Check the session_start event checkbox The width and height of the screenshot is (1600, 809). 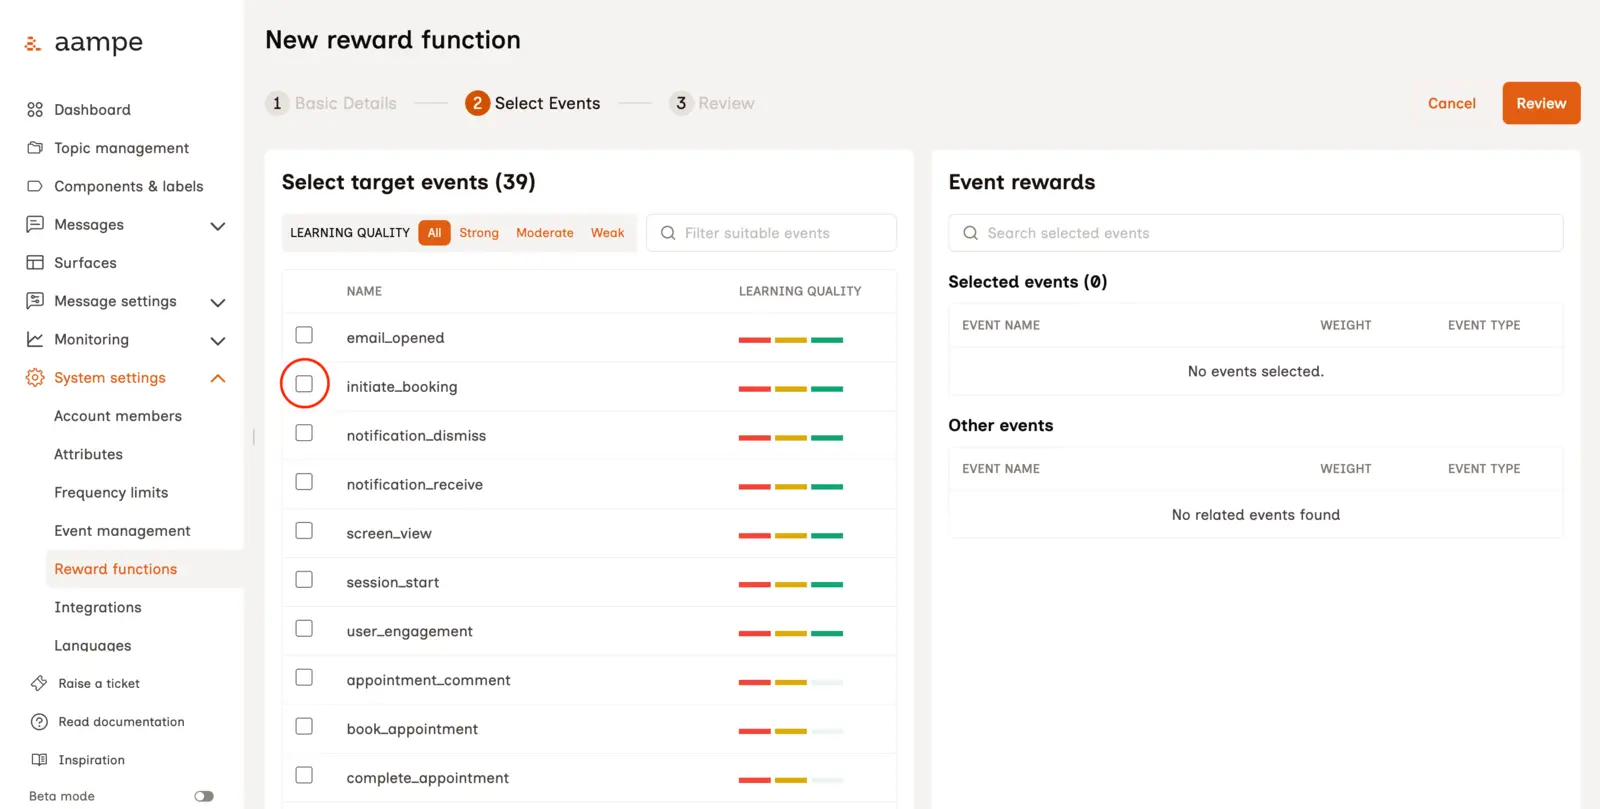(x=304, y=580)
